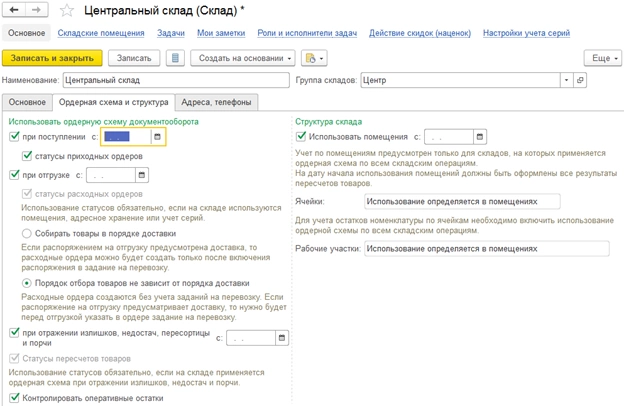Toggle 'статусы приходных ордеров' checkbox
624x406 pixels.
pyautogui.click(x=27, y=156)
